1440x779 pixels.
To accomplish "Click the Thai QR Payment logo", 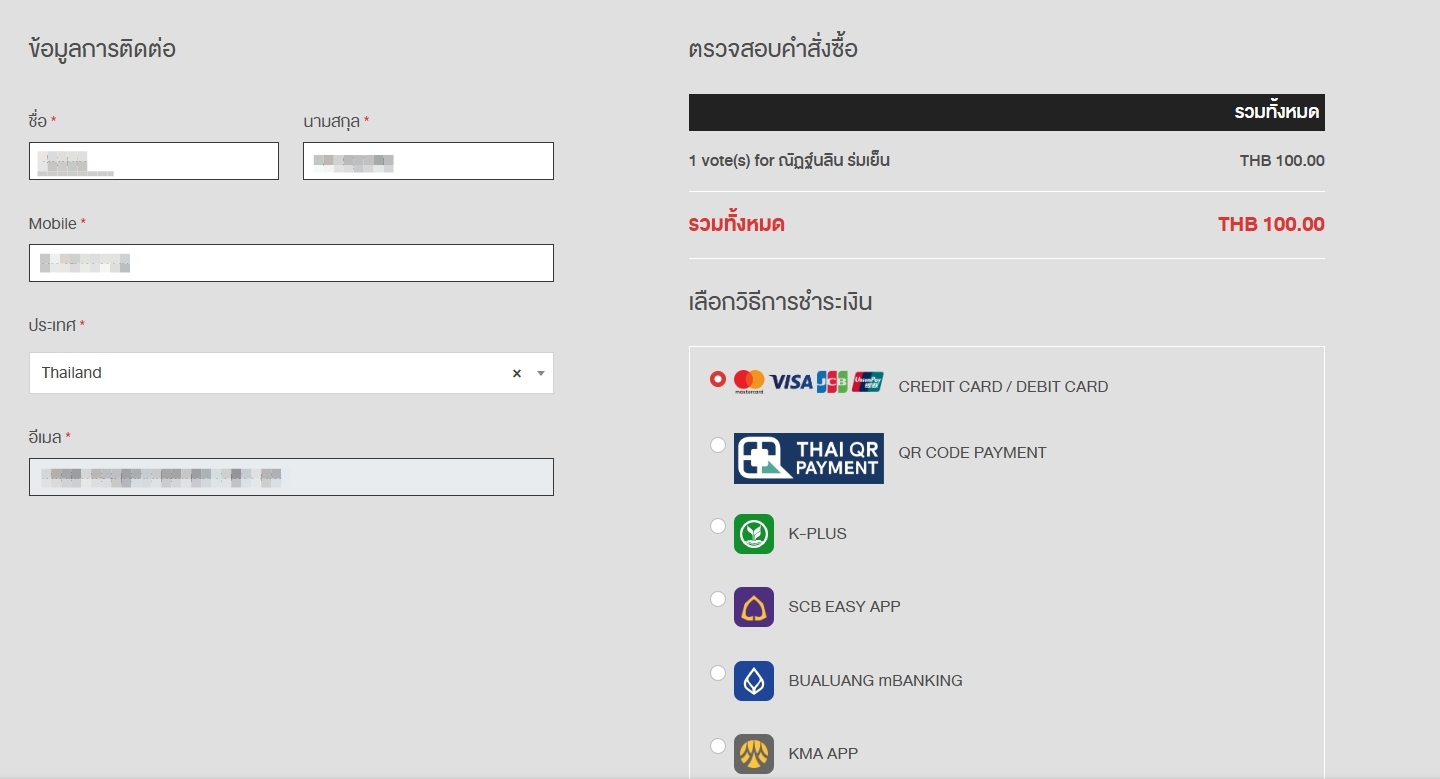I will 808,458.
